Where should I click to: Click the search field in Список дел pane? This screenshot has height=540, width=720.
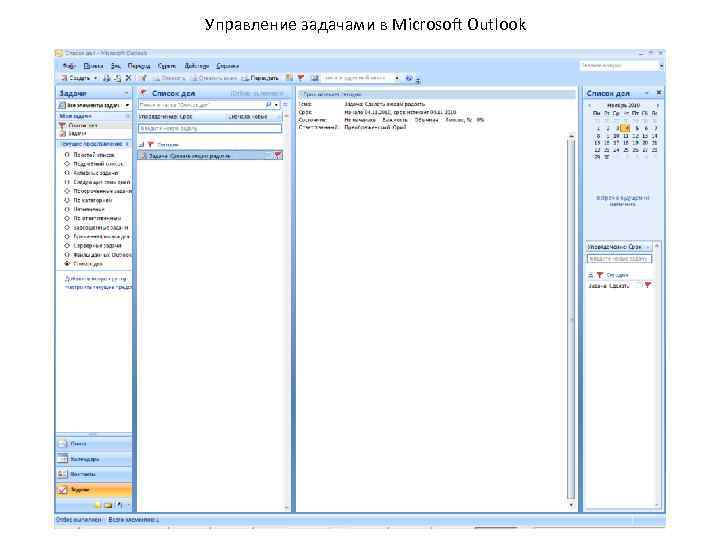click(x=201, y=105)
